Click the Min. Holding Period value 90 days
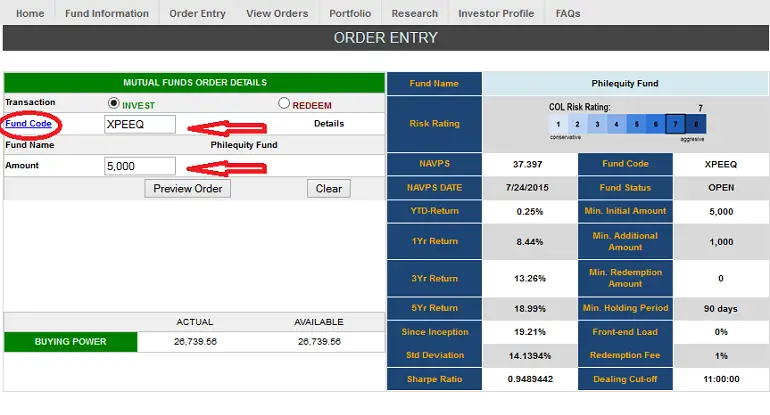Image resolution: width=770 pixels, height=415 pixels. click(720, 308)
